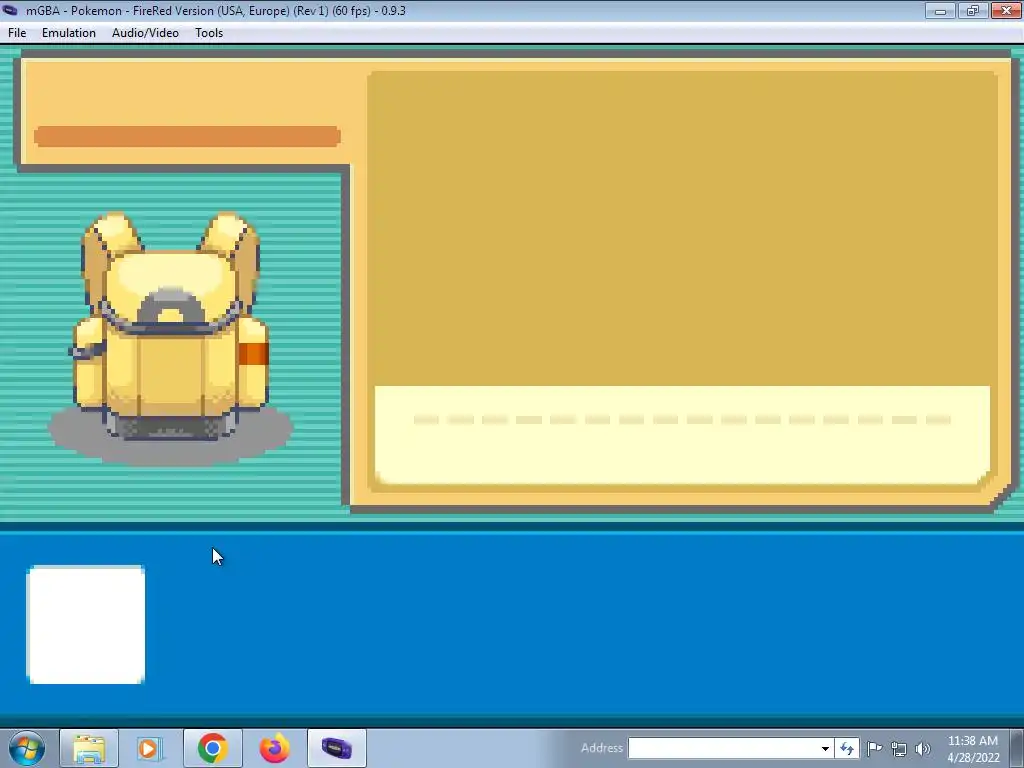Screen dimensions: 1024x768
Task: Expand the Address bar dropdown arrow
Action: pyautogui.click(x=825, y=748)
